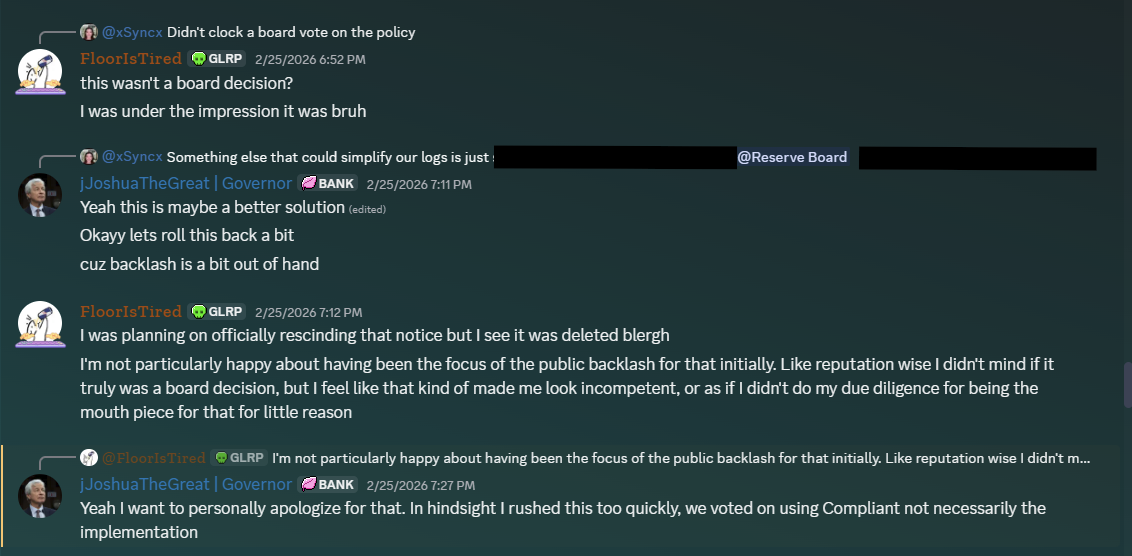Click jJoshuaTheGreat's avatar on the 7:11 PM message
The image size is (1132, 556).
pyautogui.click(x=40, y=195)
